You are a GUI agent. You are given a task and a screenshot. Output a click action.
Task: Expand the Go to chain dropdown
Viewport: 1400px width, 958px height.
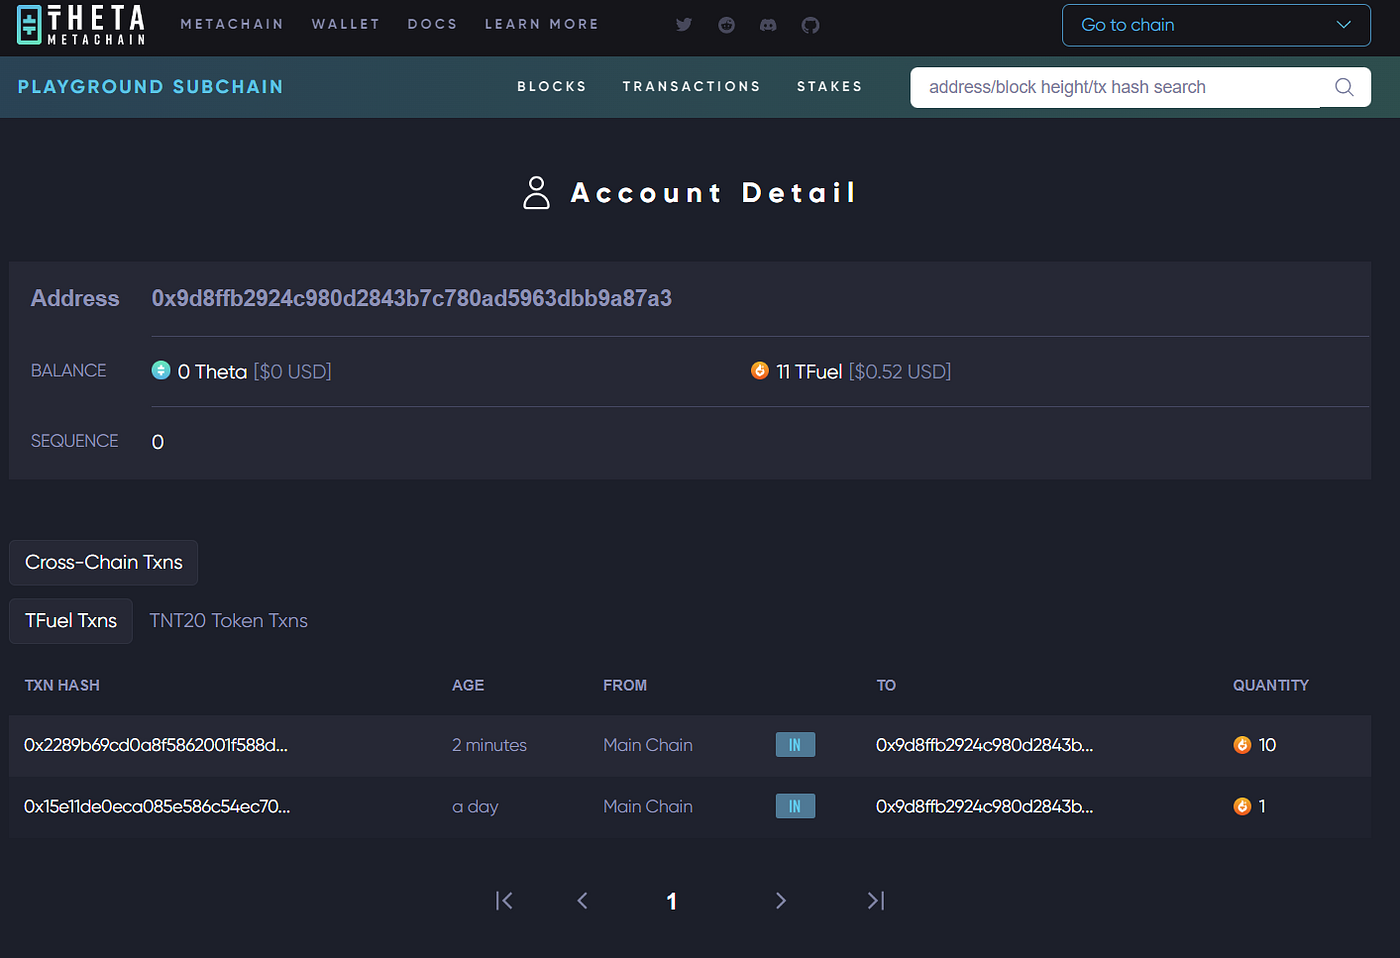1216,25
